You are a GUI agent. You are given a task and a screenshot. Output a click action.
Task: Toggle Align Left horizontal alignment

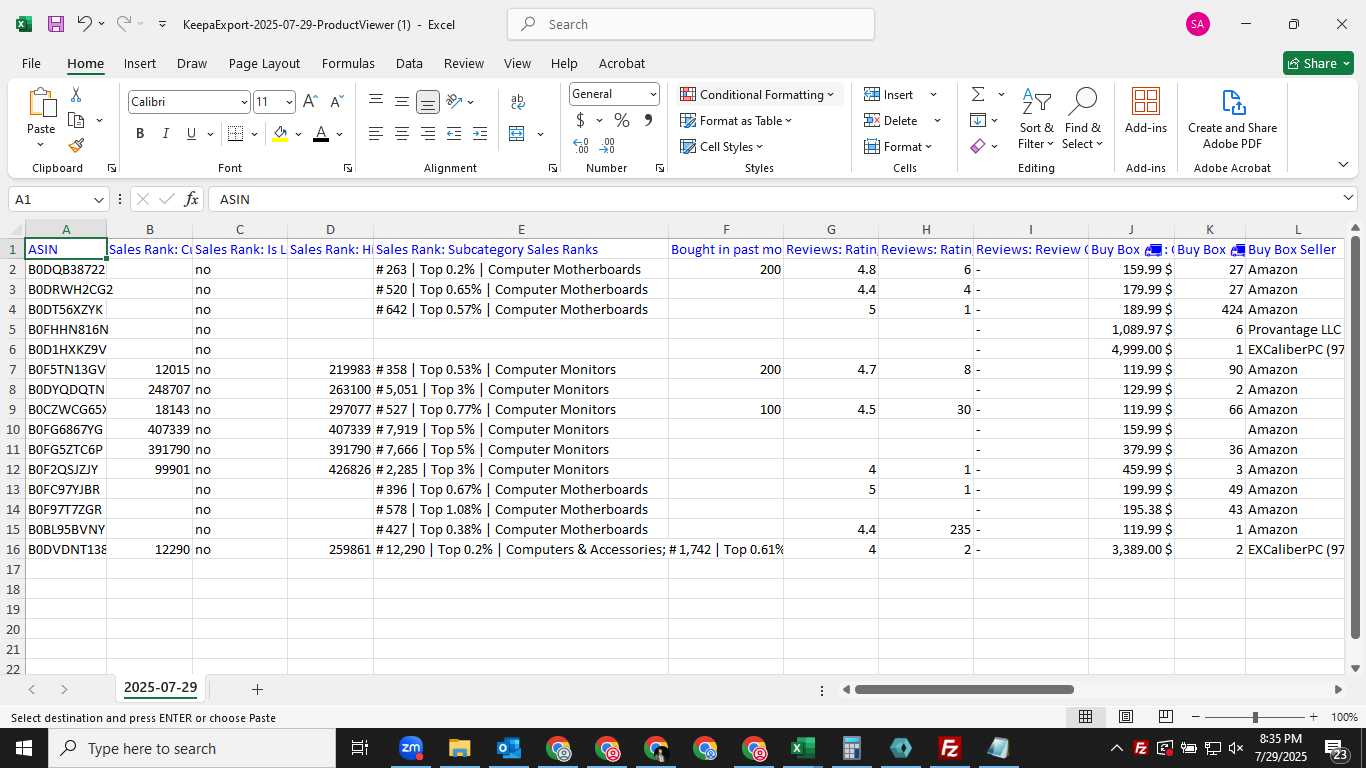pyautogui.click(x=376, y=134)
